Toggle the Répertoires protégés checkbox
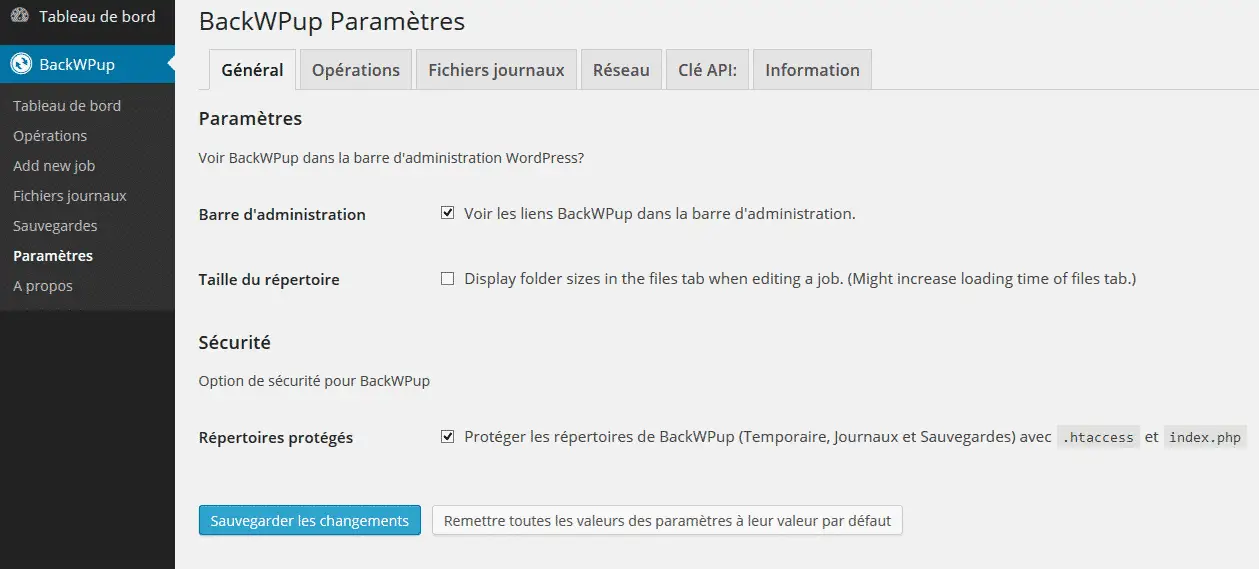1259x569 pixels. point(448,437)
